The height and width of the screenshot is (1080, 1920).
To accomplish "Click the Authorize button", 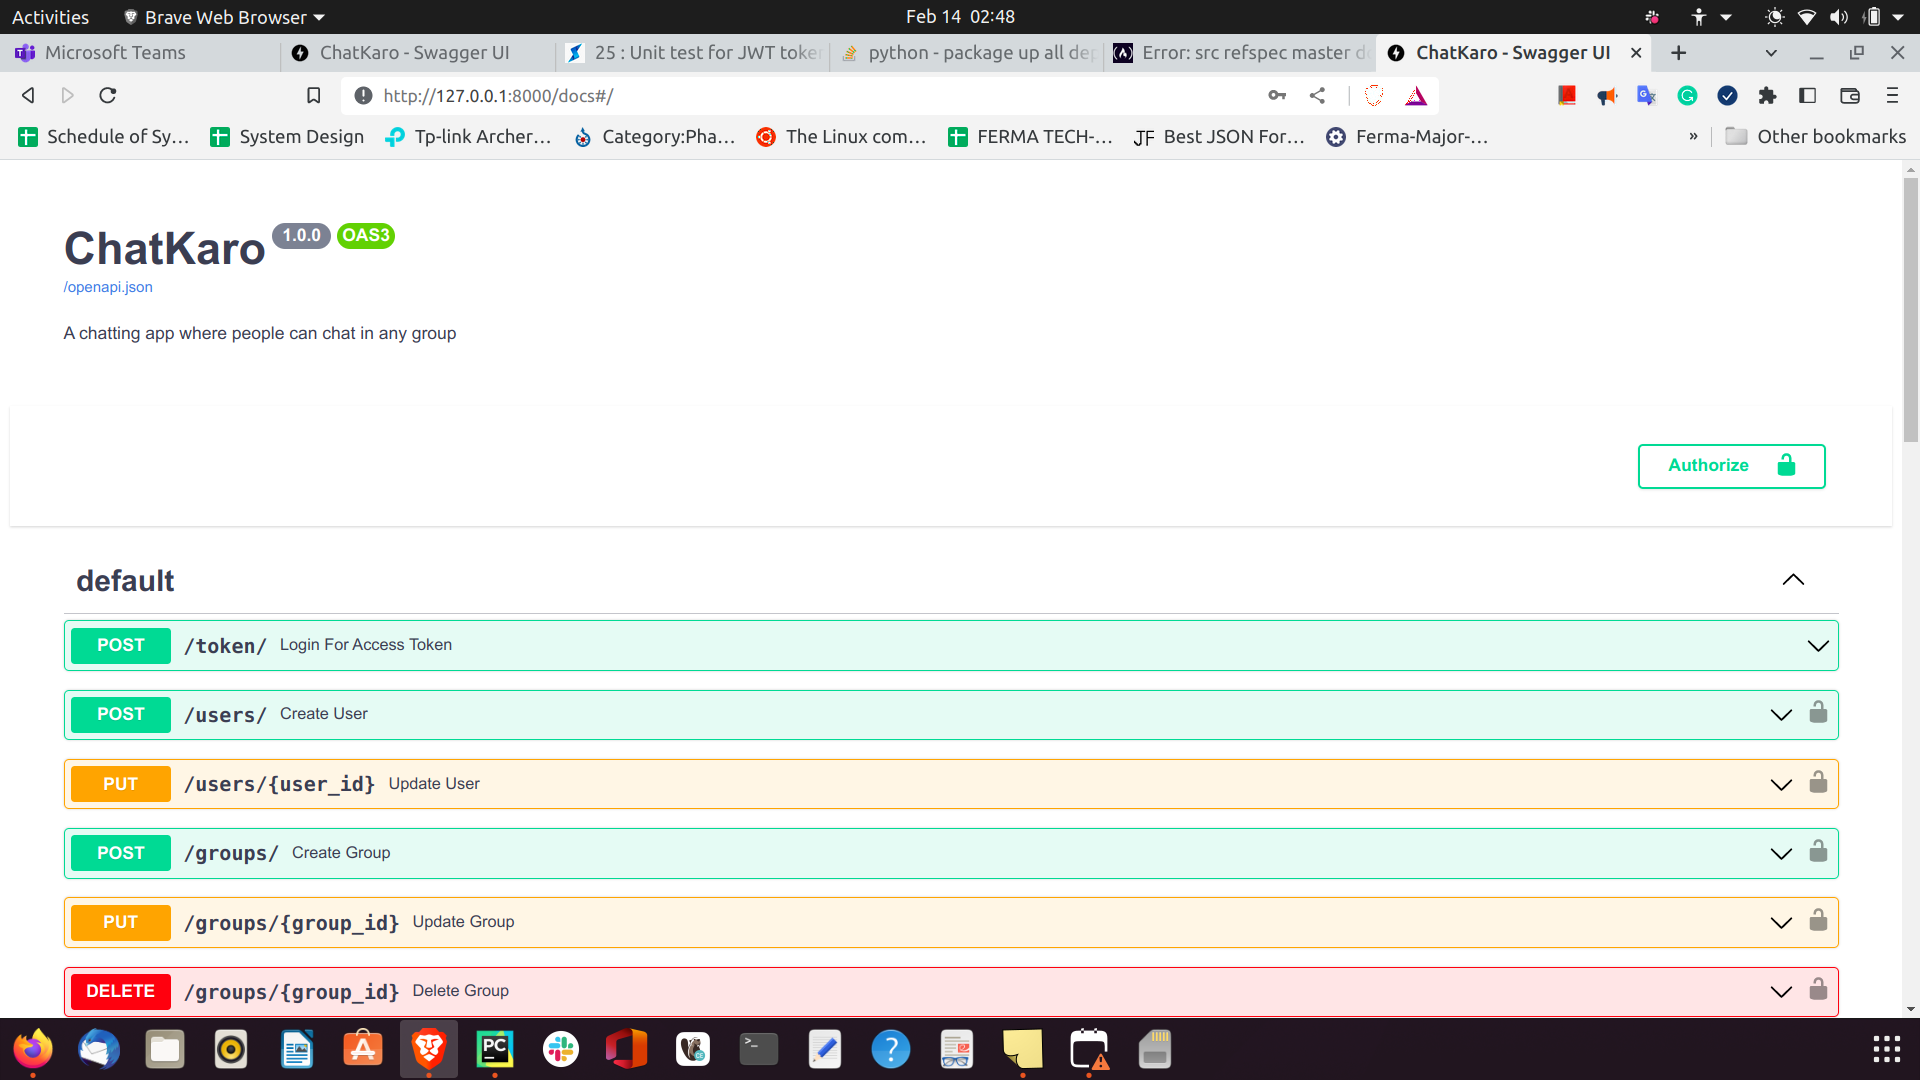I will [x=1731, y=466].
